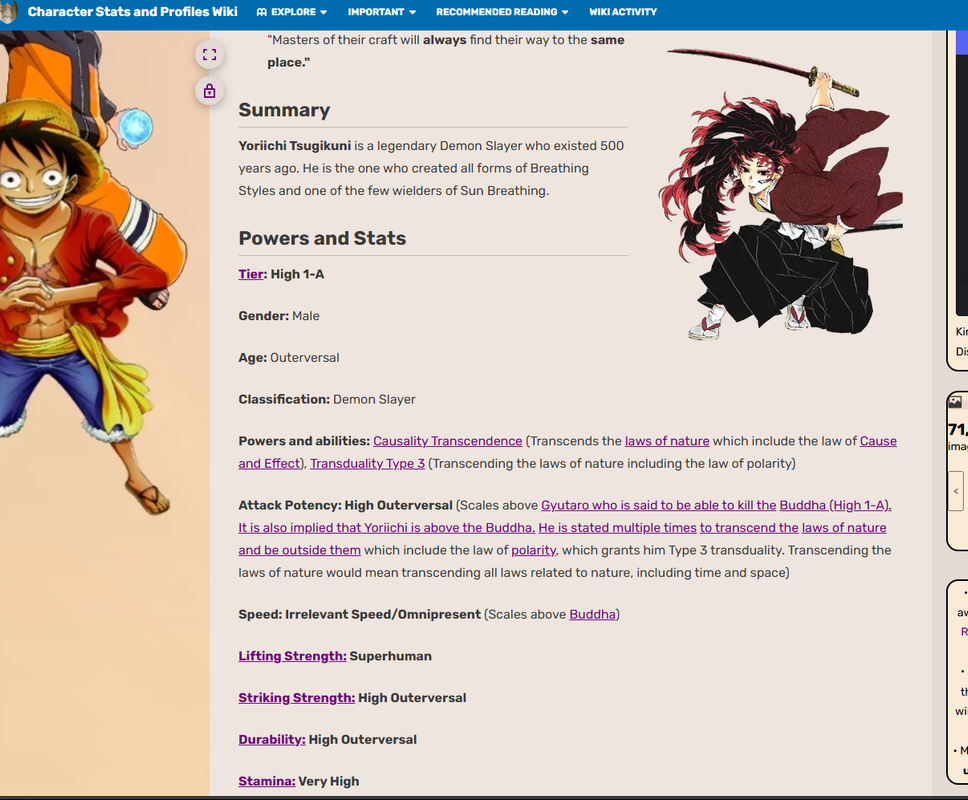Screen dimensions: 968x800
Task: Open the Durability link
Action: pyautogui.click(x=272, y=740)
